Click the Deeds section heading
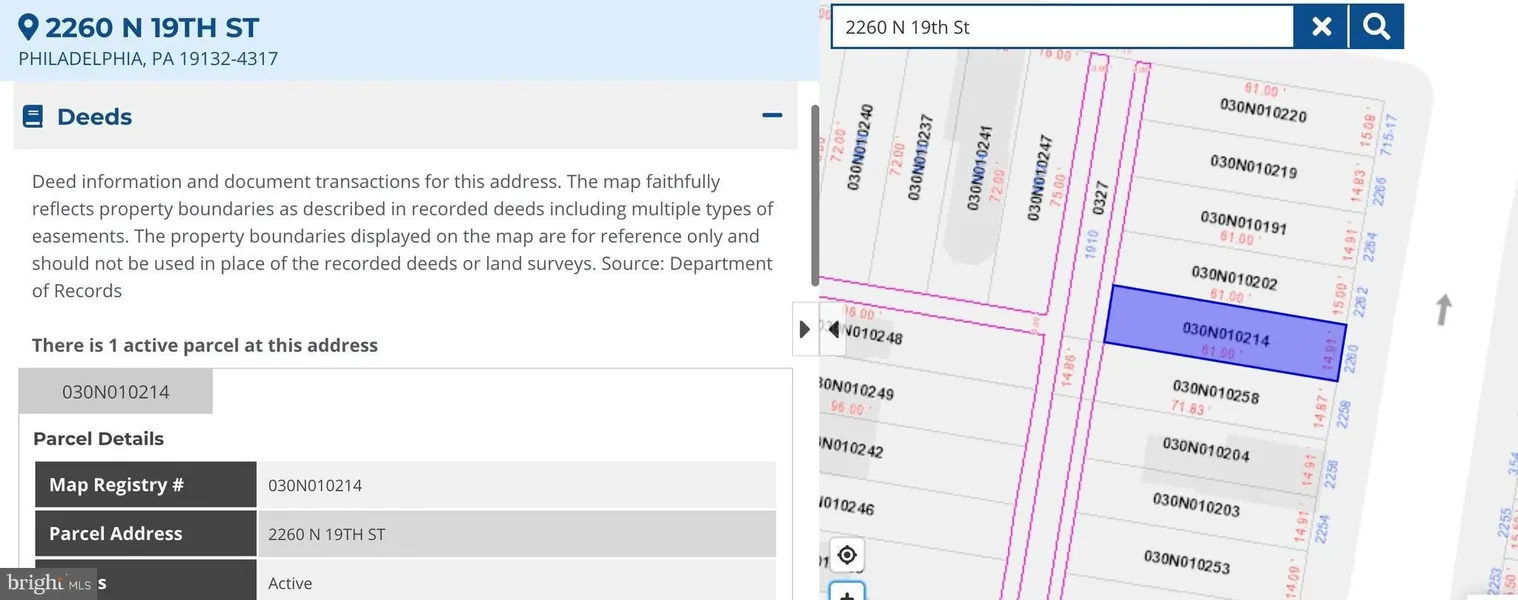 (x=95, y=117)
